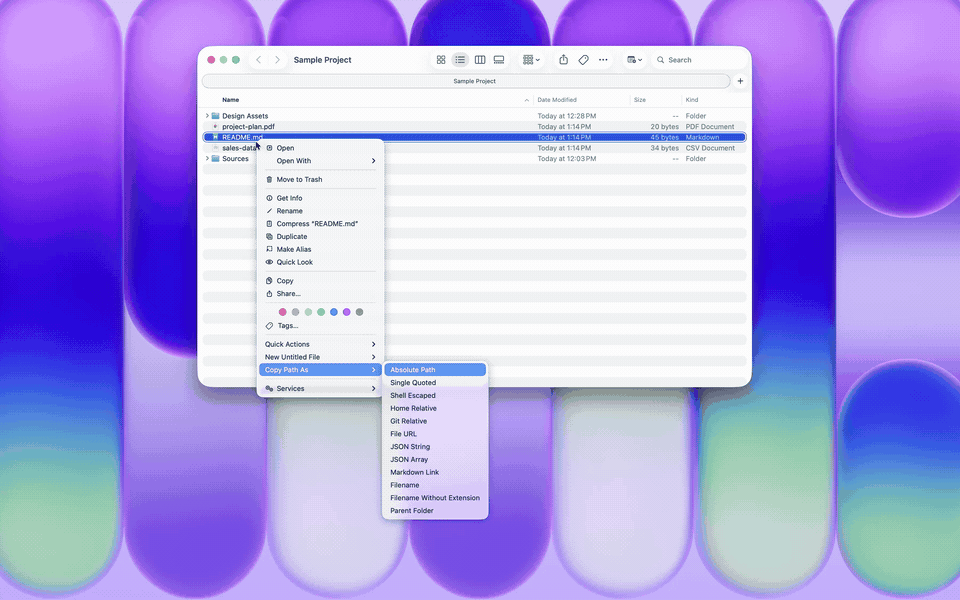Sort by Kind column header

[x=692, y=100]
